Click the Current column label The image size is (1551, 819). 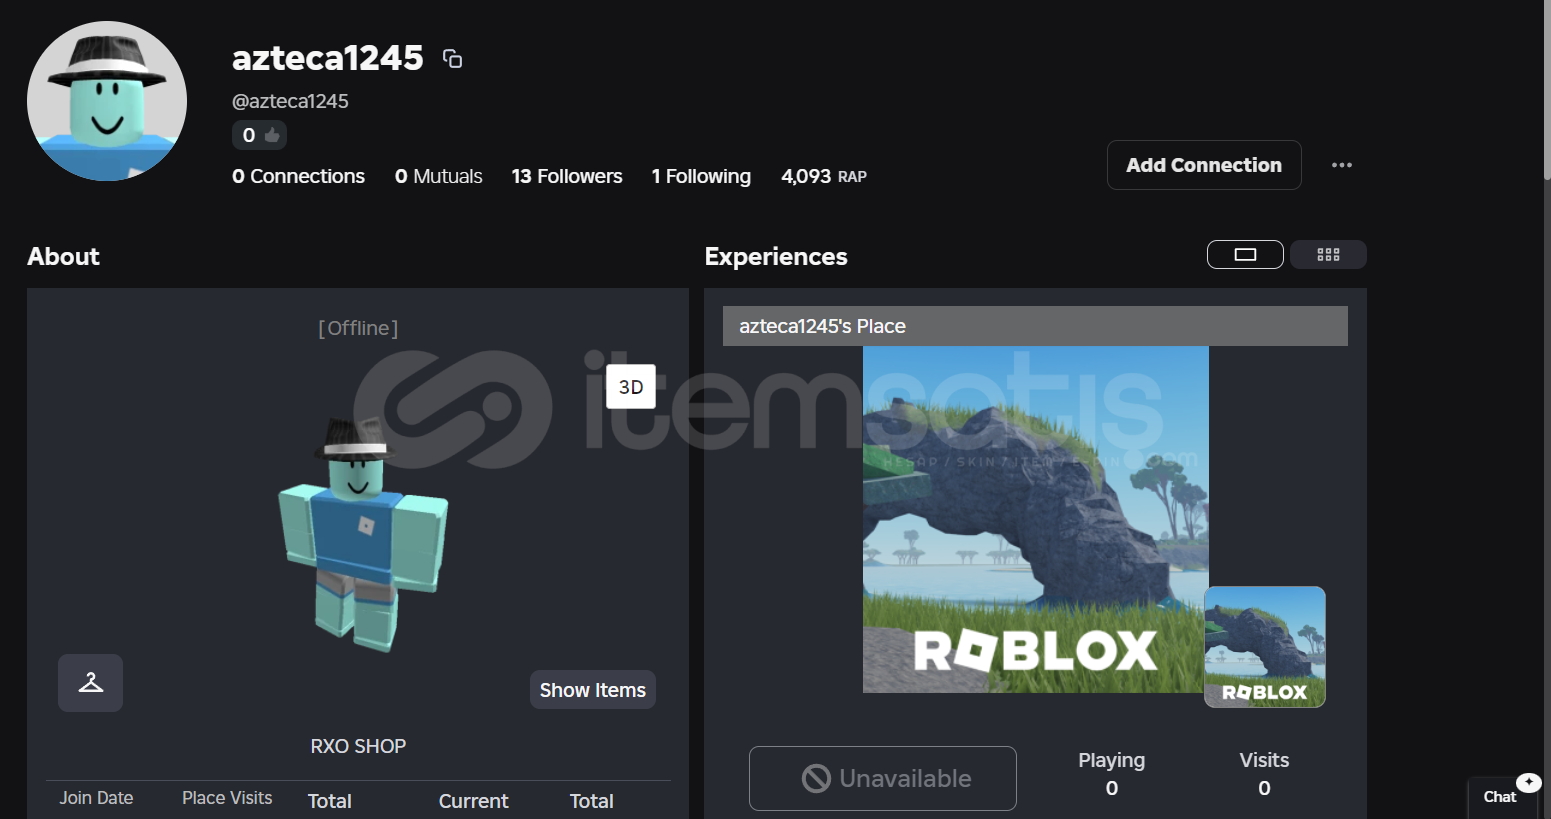pyautogui.click(x=474, y=801)
